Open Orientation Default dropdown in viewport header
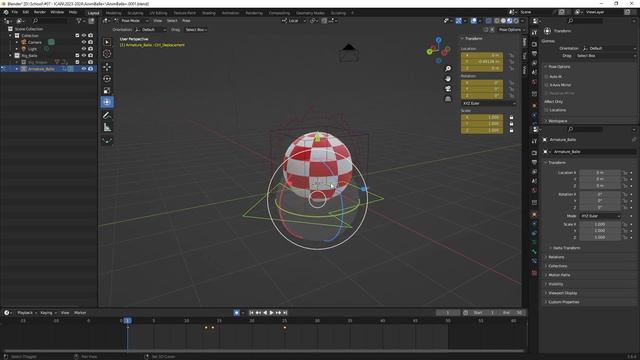 click(151, 30)
